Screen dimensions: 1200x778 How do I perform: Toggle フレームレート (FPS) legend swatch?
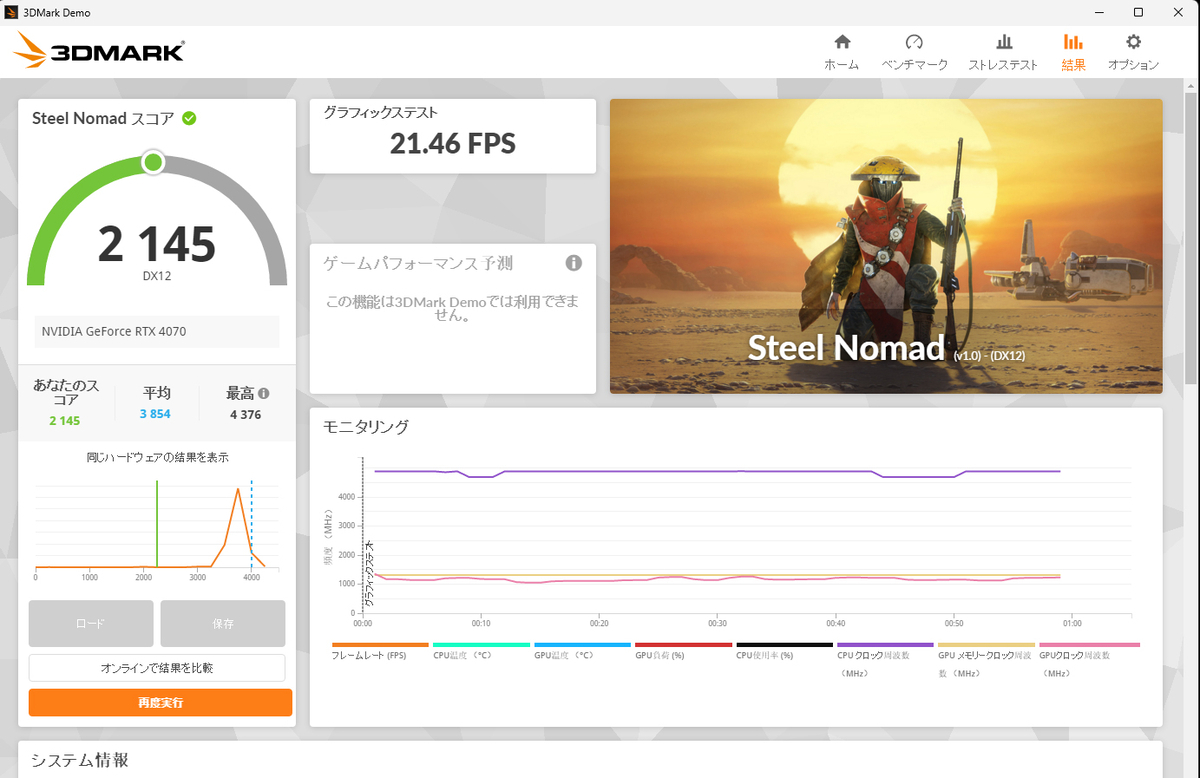(x=380, y=645)
